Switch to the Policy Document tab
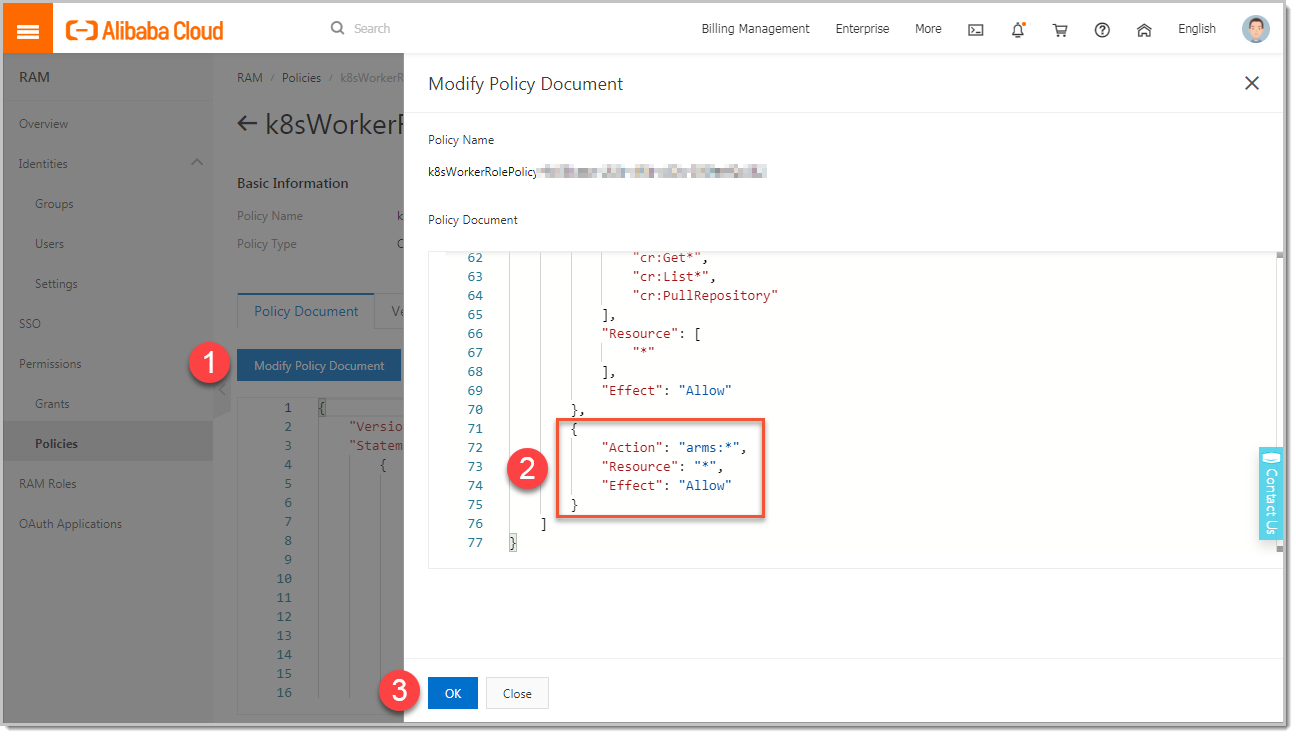 pos(306,311)
